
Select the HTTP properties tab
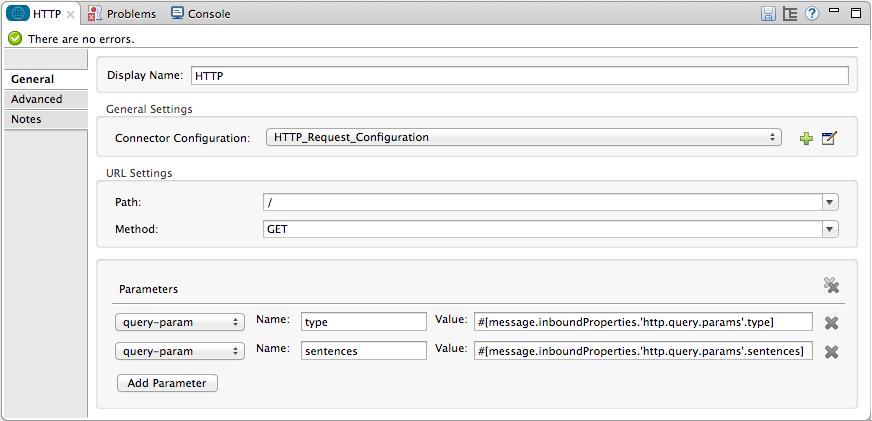tap(42, 14)
